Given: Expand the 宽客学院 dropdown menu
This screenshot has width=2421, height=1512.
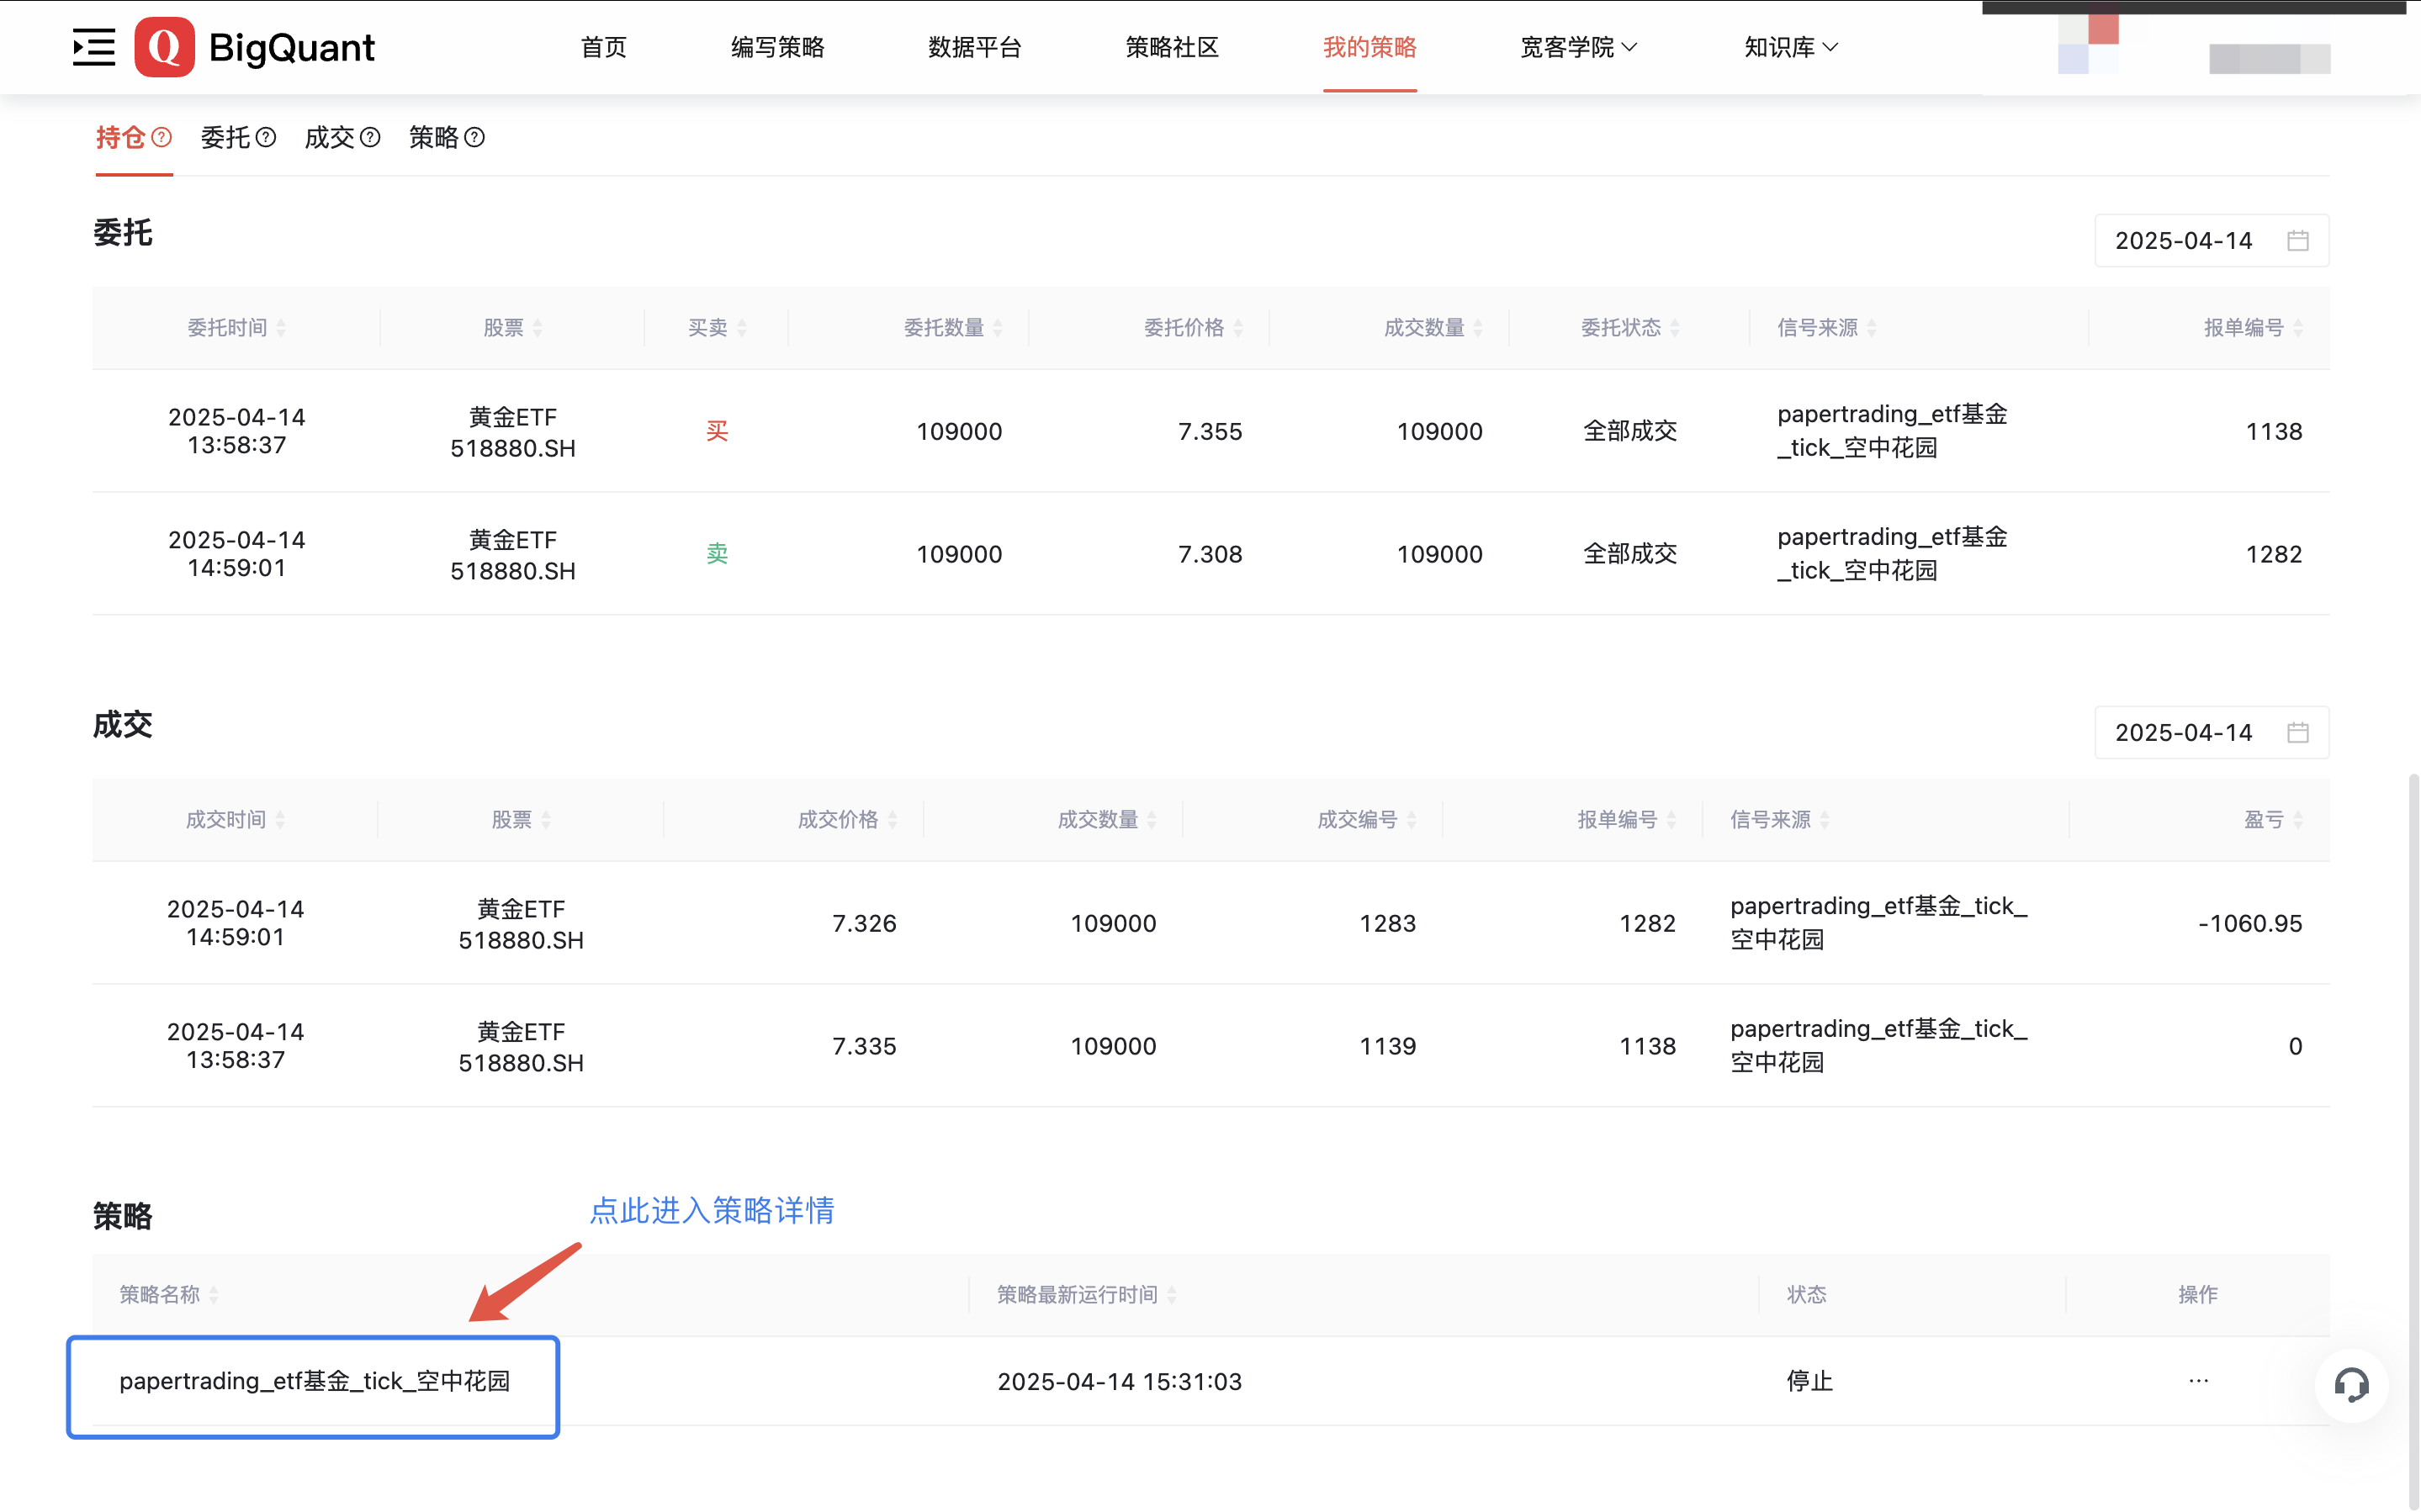Looking at the screenshot, I should (1578, 47).
